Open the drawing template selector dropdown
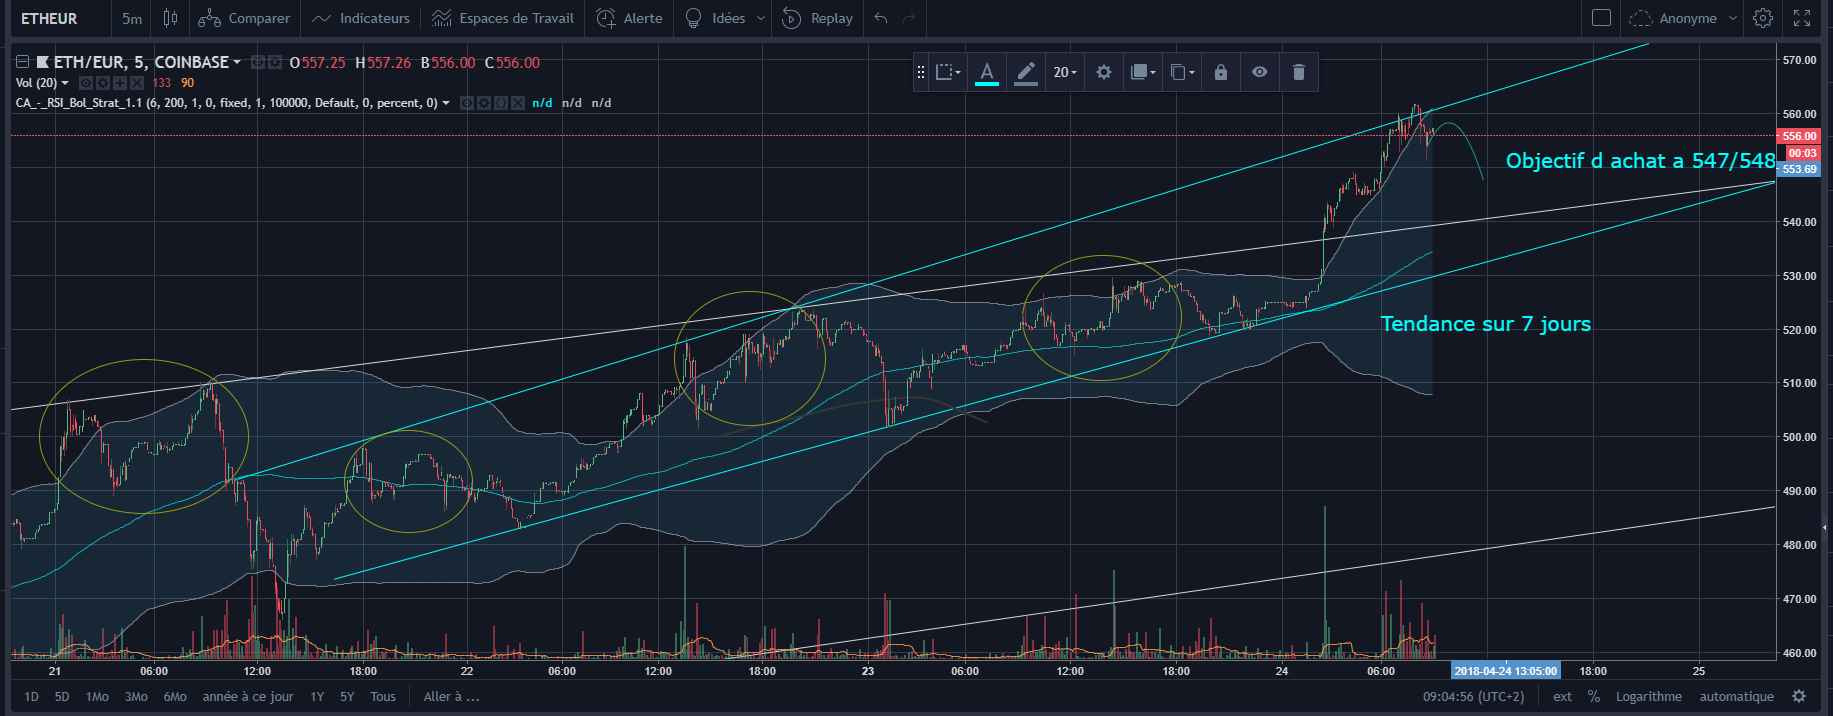 (x=948, y=72)
